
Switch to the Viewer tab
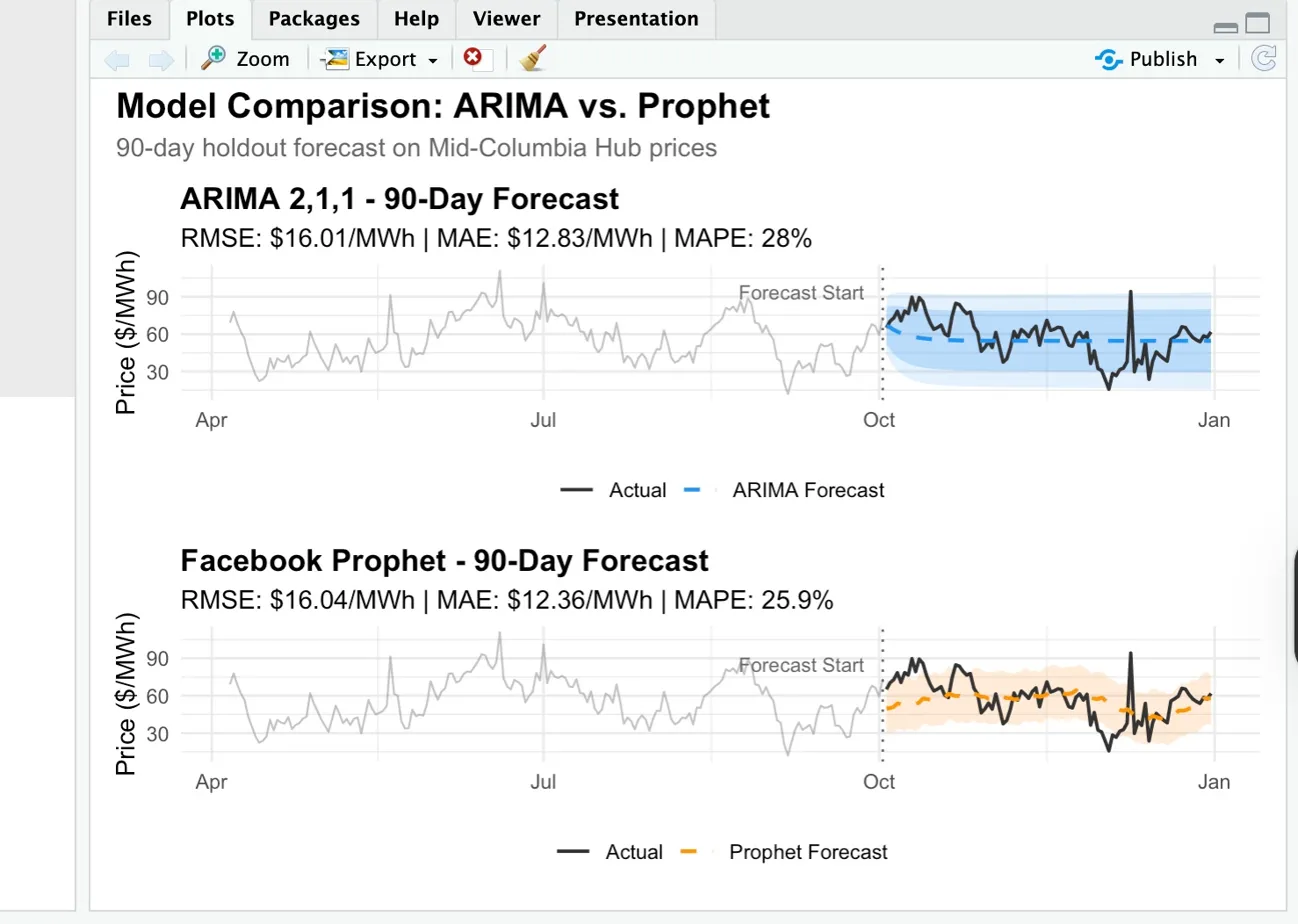(506, 18)
